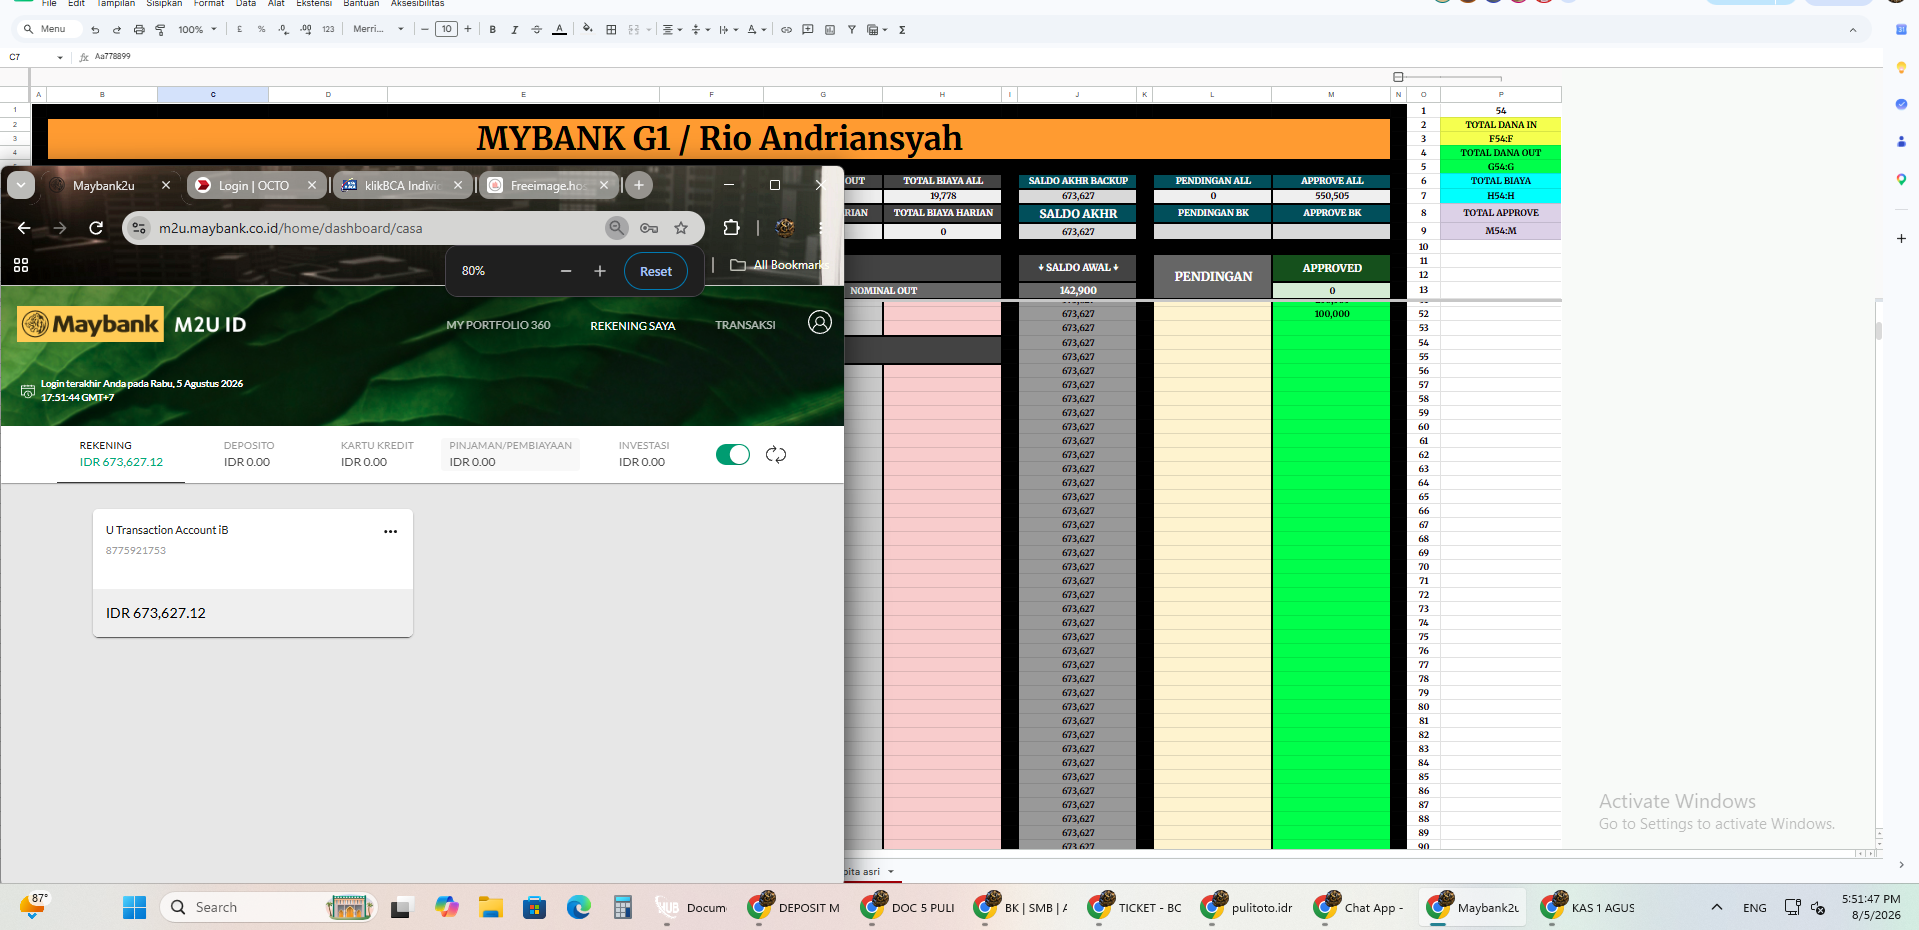The image size is (1919, 930).
Task: Open the Windows Start menu
Action: [134, 907]
